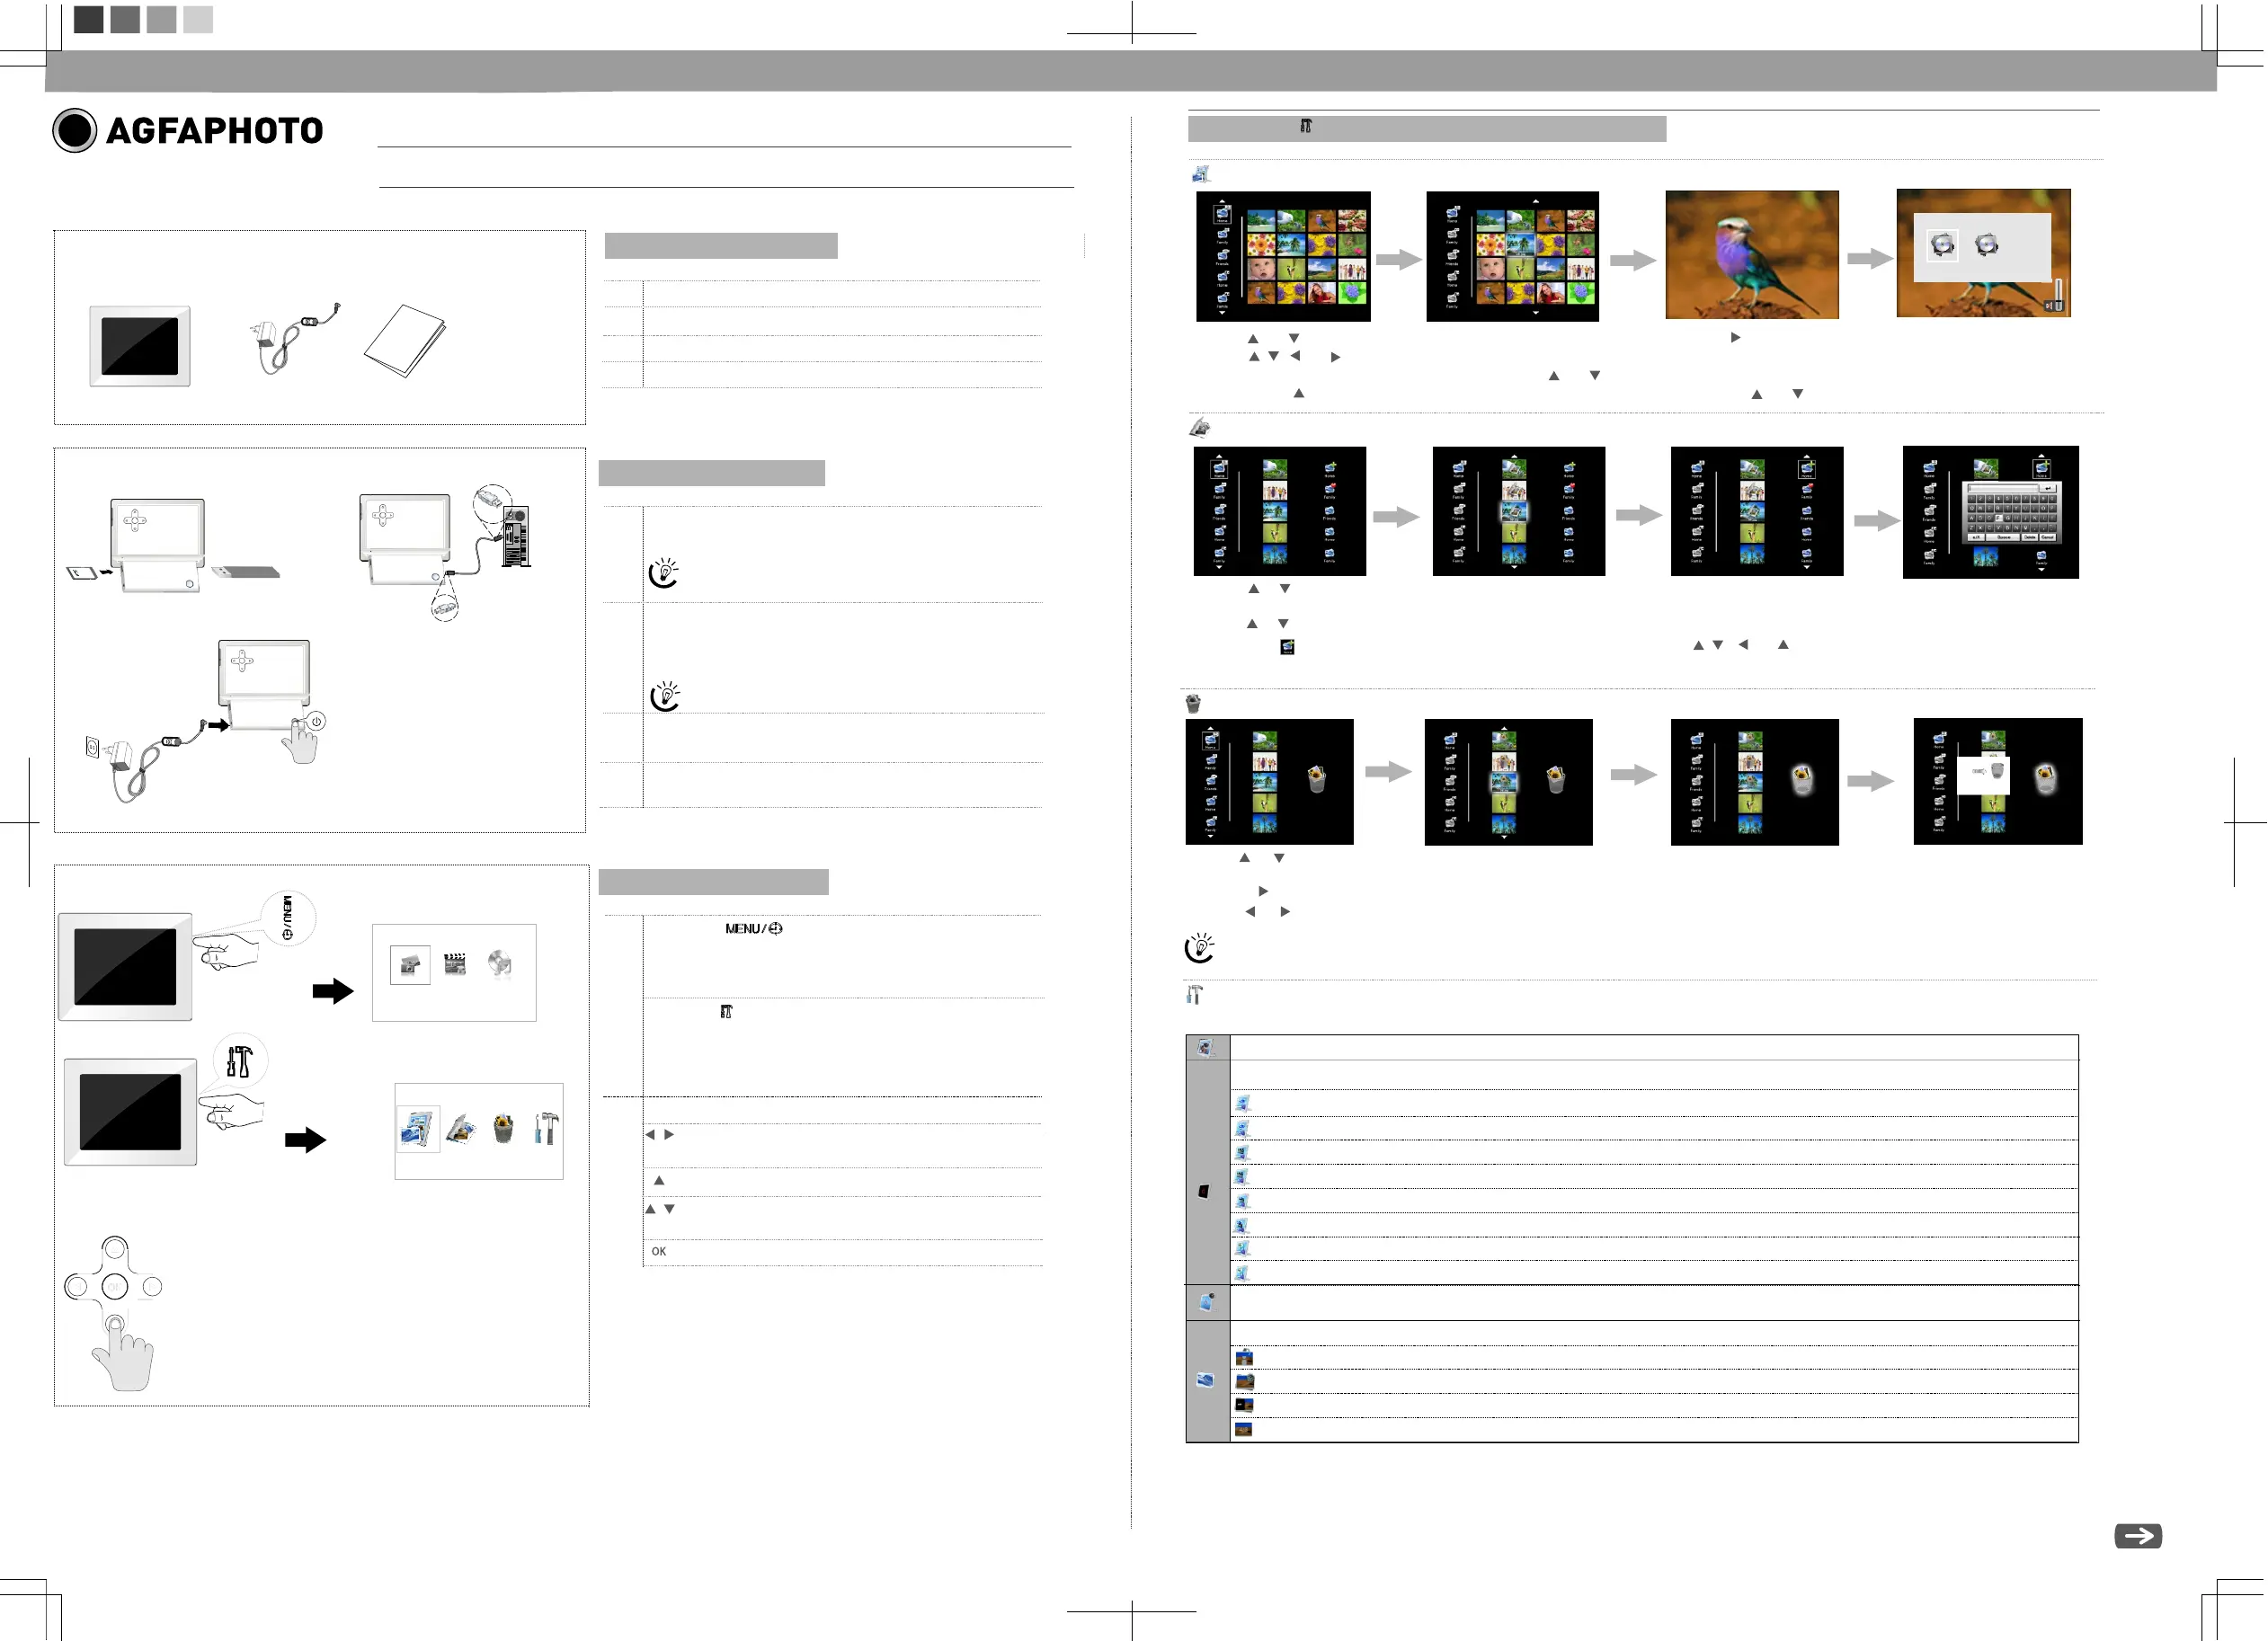Click the scroll-down arrow beneath second thumbnail grid

point(1536,313)
